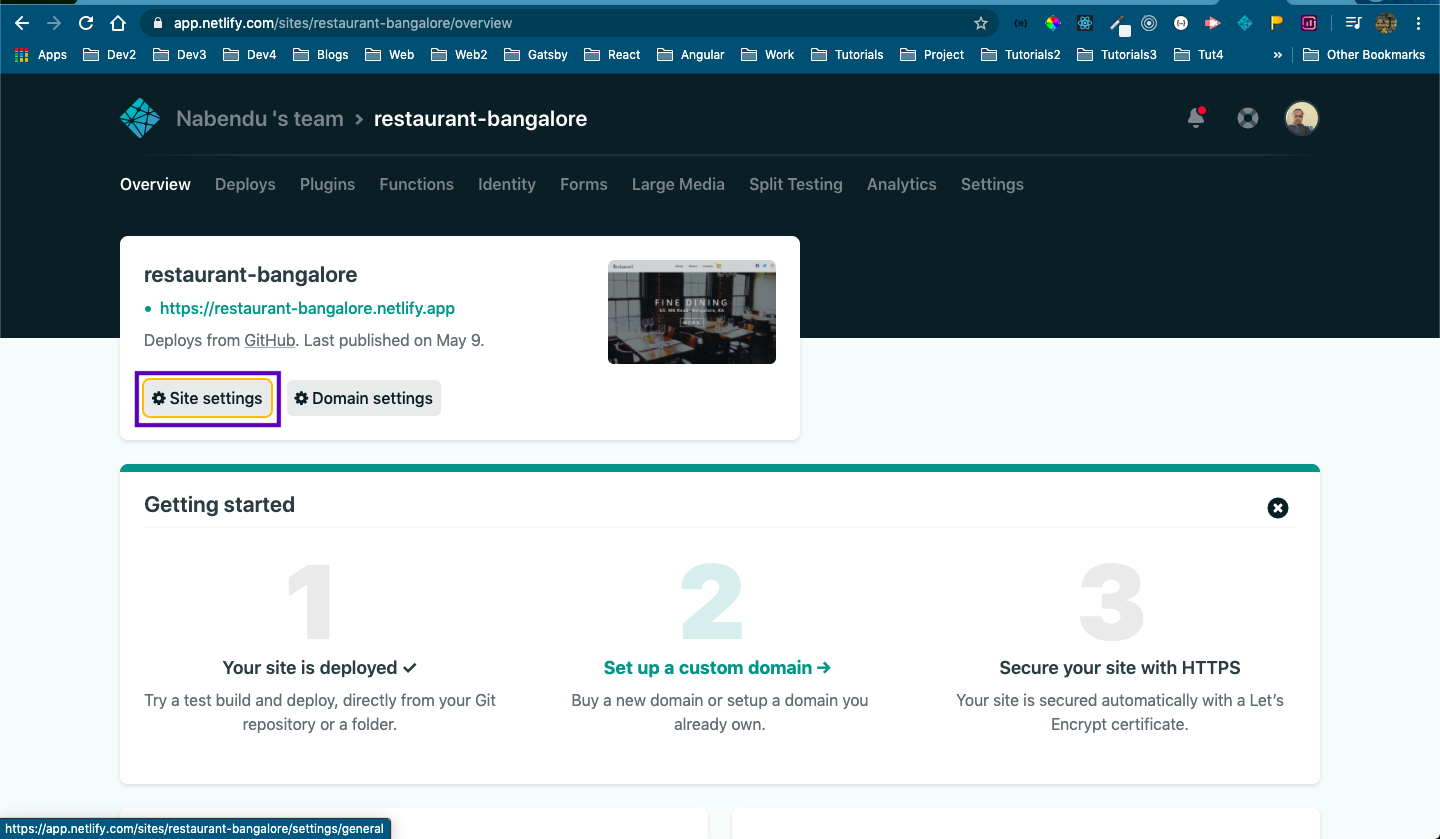
Task: Open the Forms tab
Action: (584, 184)
